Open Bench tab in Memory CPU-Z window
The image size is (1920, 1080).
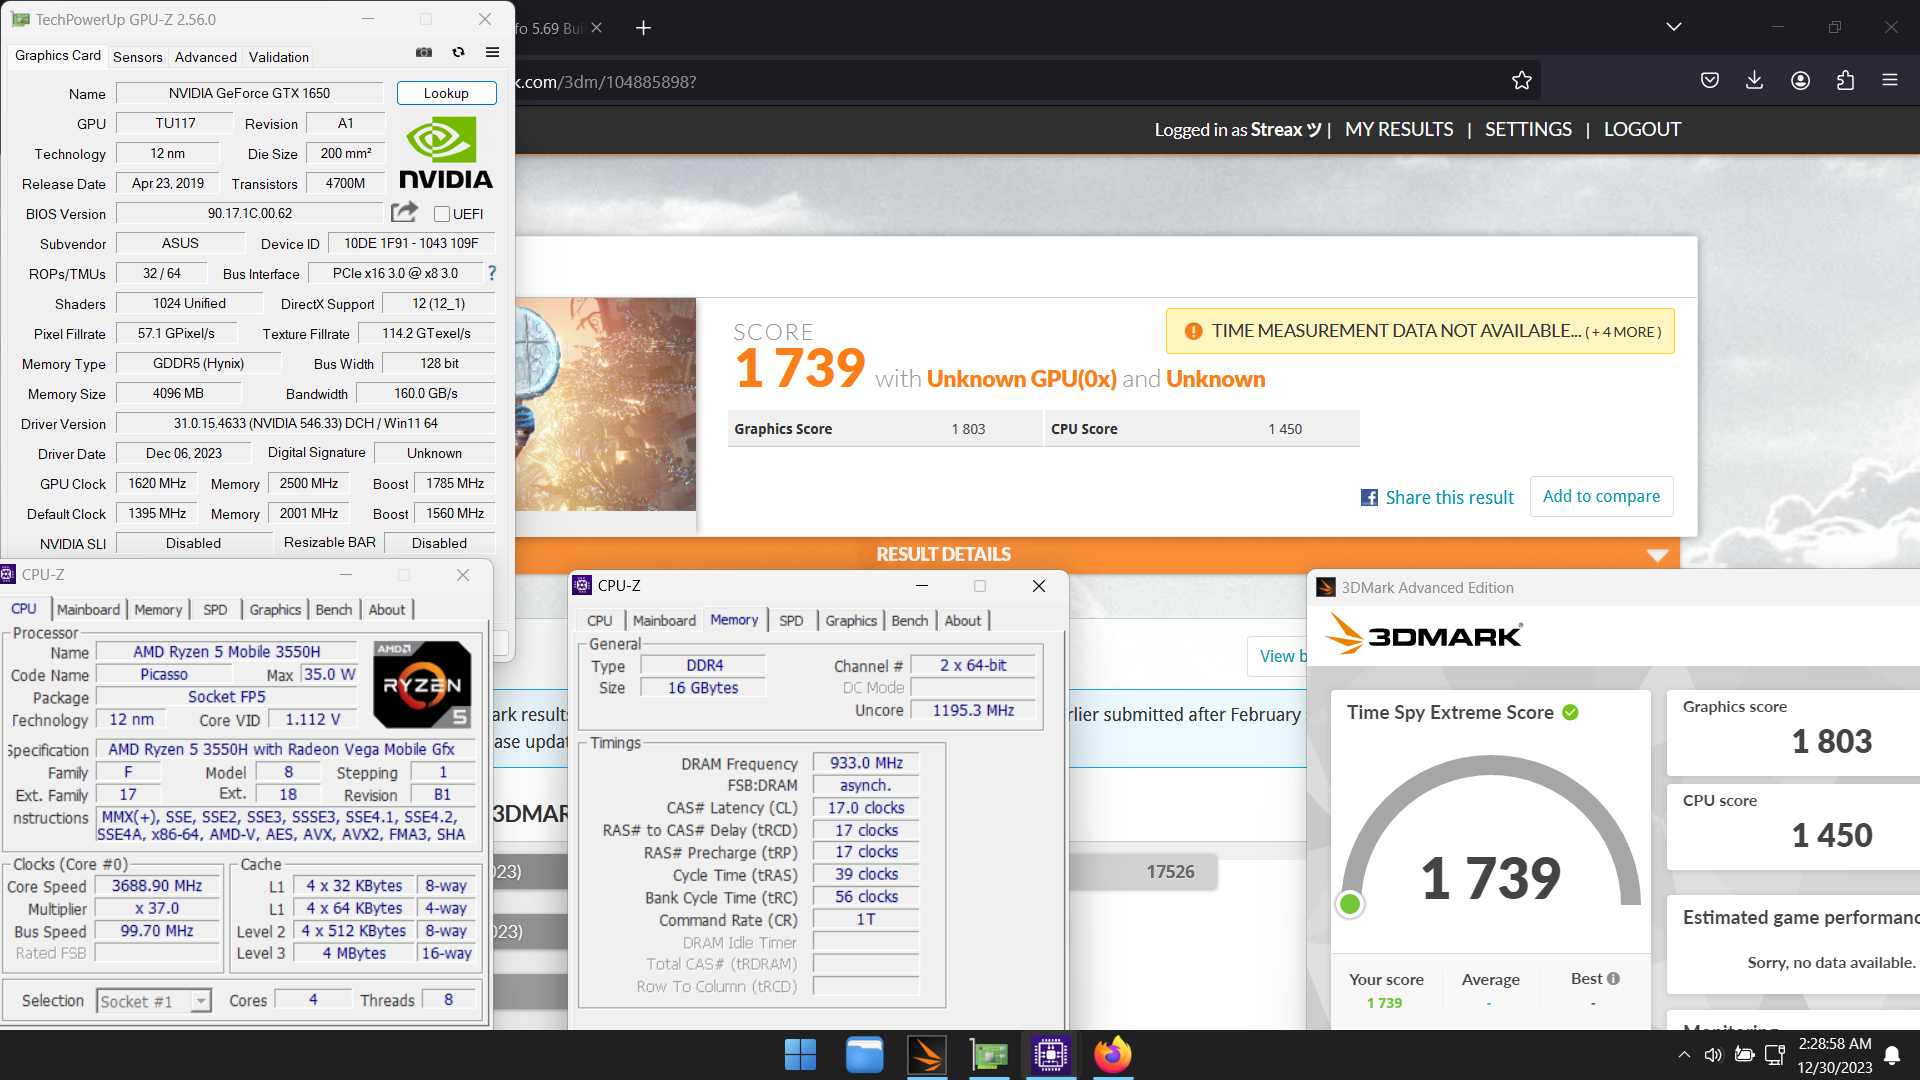910,620
